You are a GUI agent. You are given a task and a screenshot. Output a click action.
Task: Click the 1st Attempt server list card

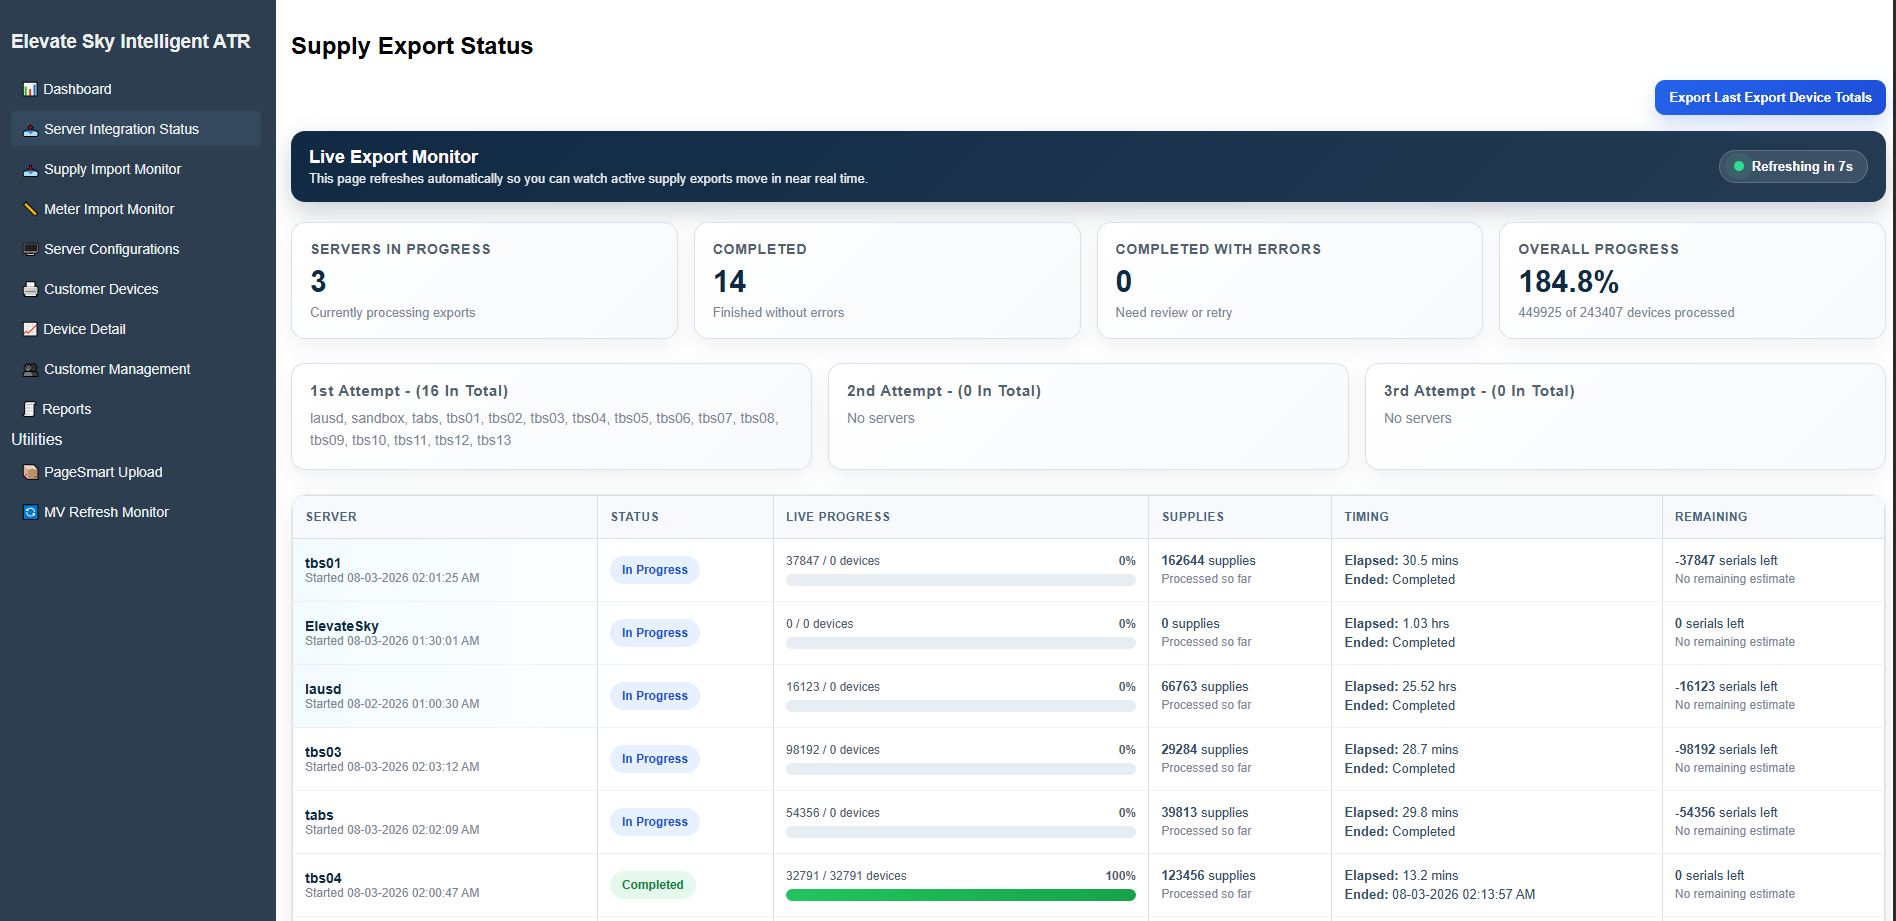pos(551,416)
